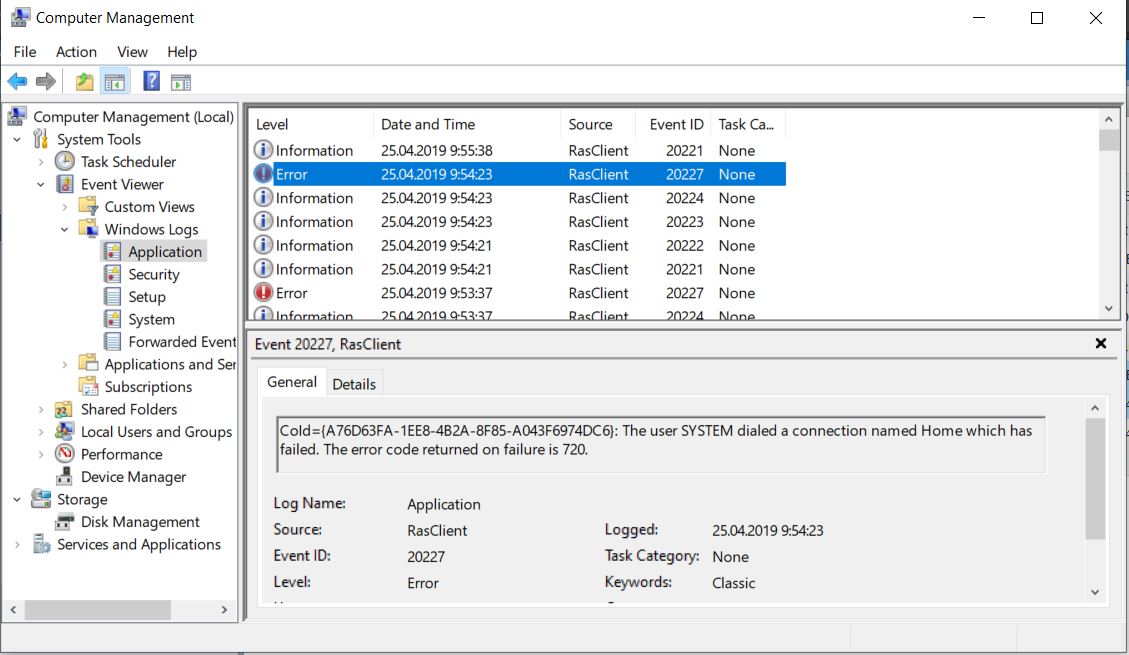Select the Services and Applications icon

[x=41, y=544]
